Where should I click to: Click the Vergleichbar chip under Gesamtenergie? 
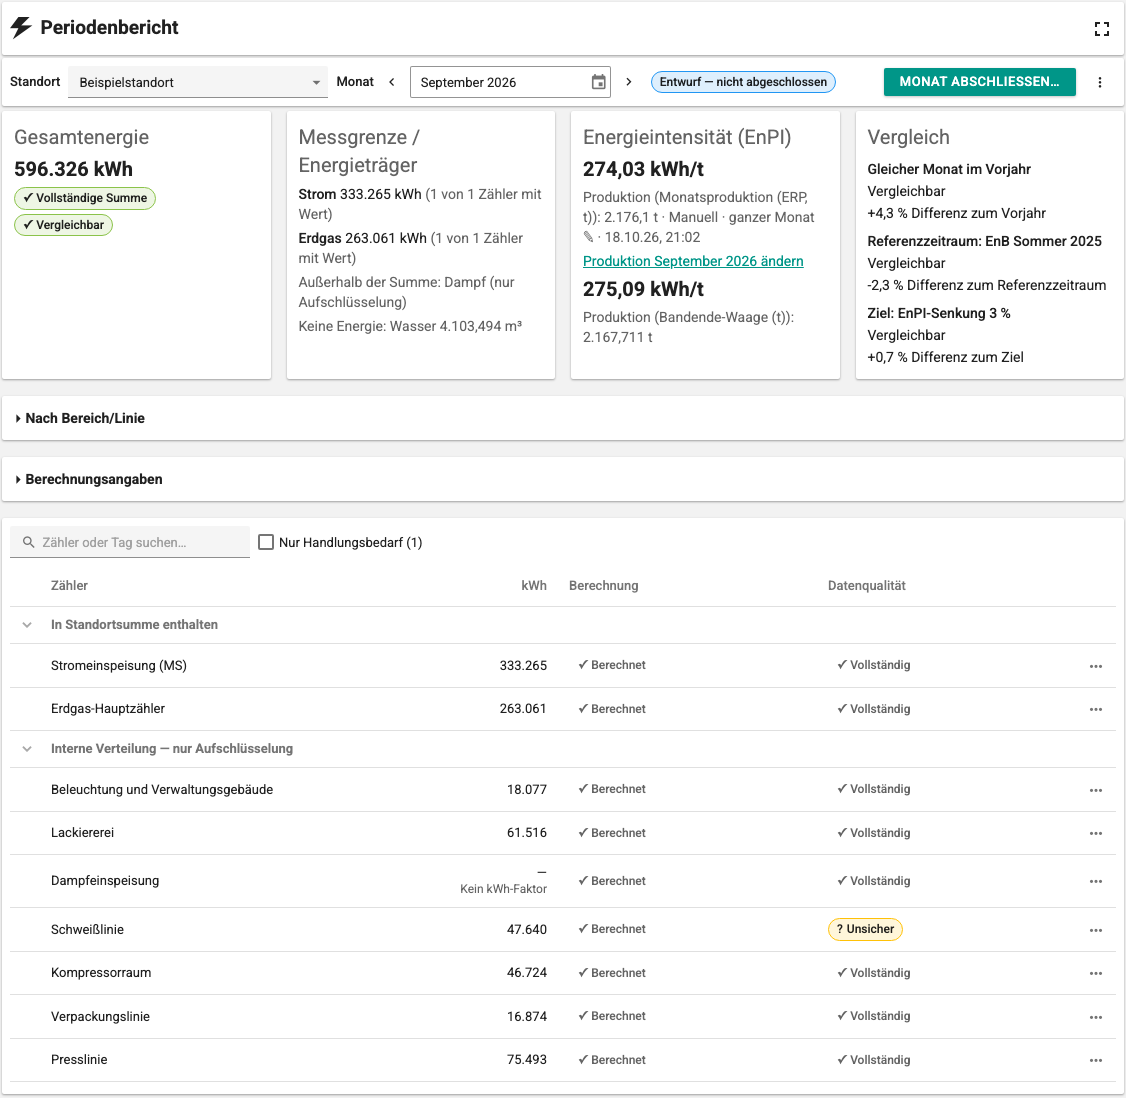(x=63, y=225)
